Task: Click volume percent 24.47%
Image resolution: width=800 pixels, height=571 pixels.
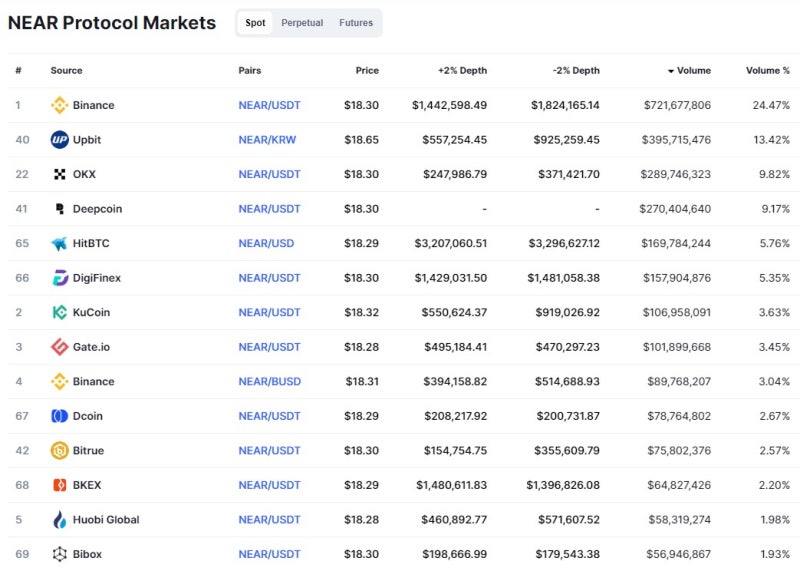Action: click(x=771, y=105)
